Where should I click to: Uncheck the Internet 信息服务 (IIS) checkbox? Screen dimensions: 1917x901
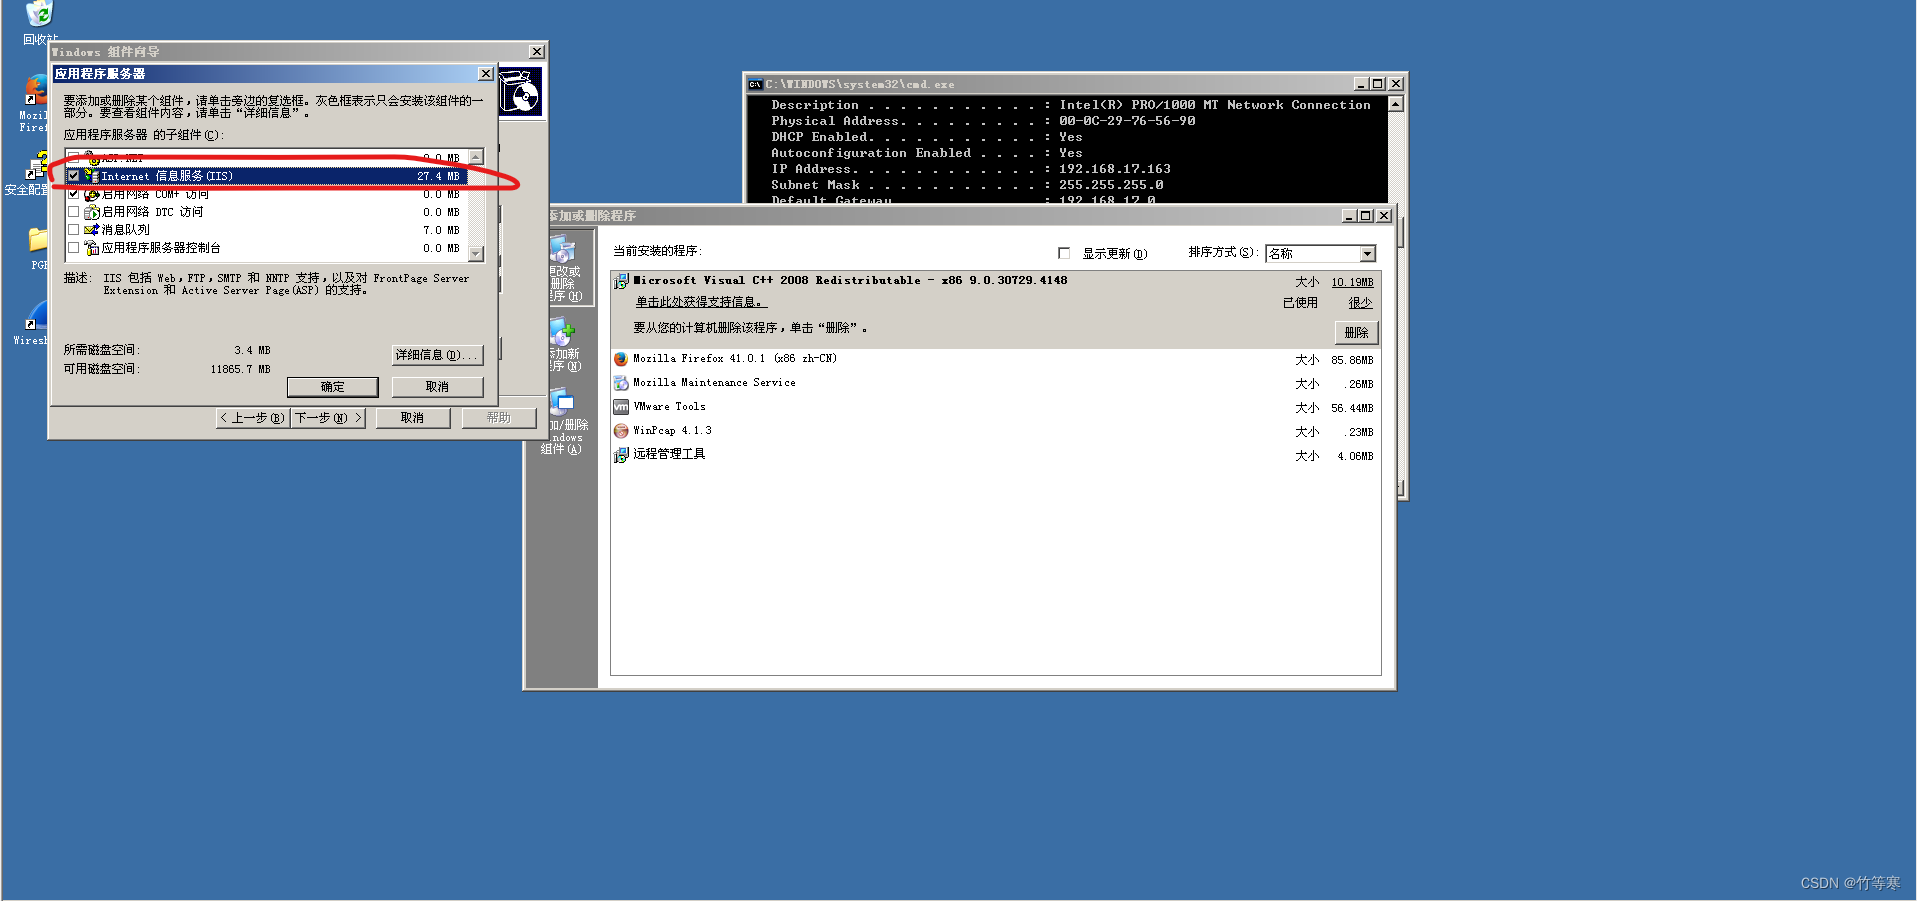(x=73, y=176)
